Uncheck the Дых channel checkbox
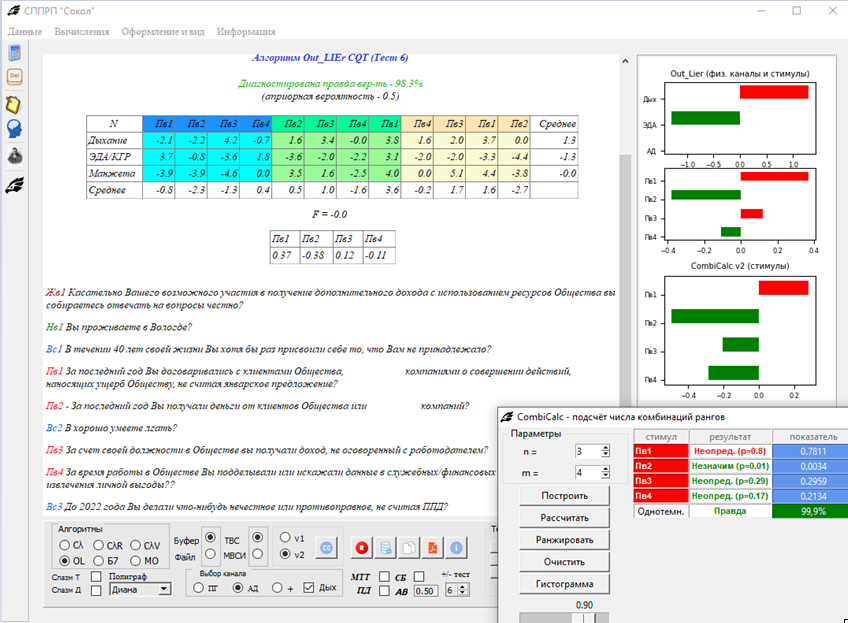Image resolution: width=848 pixels, height=623 pixels. point(309,588)
